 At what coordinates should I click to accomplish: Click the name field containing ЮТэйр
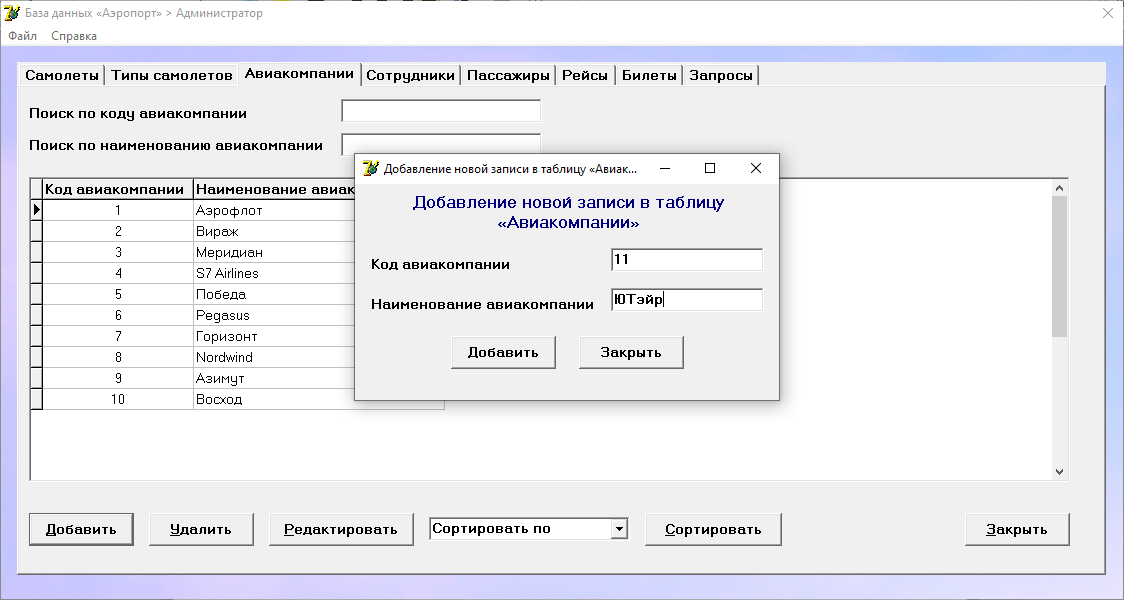(687, 300)
